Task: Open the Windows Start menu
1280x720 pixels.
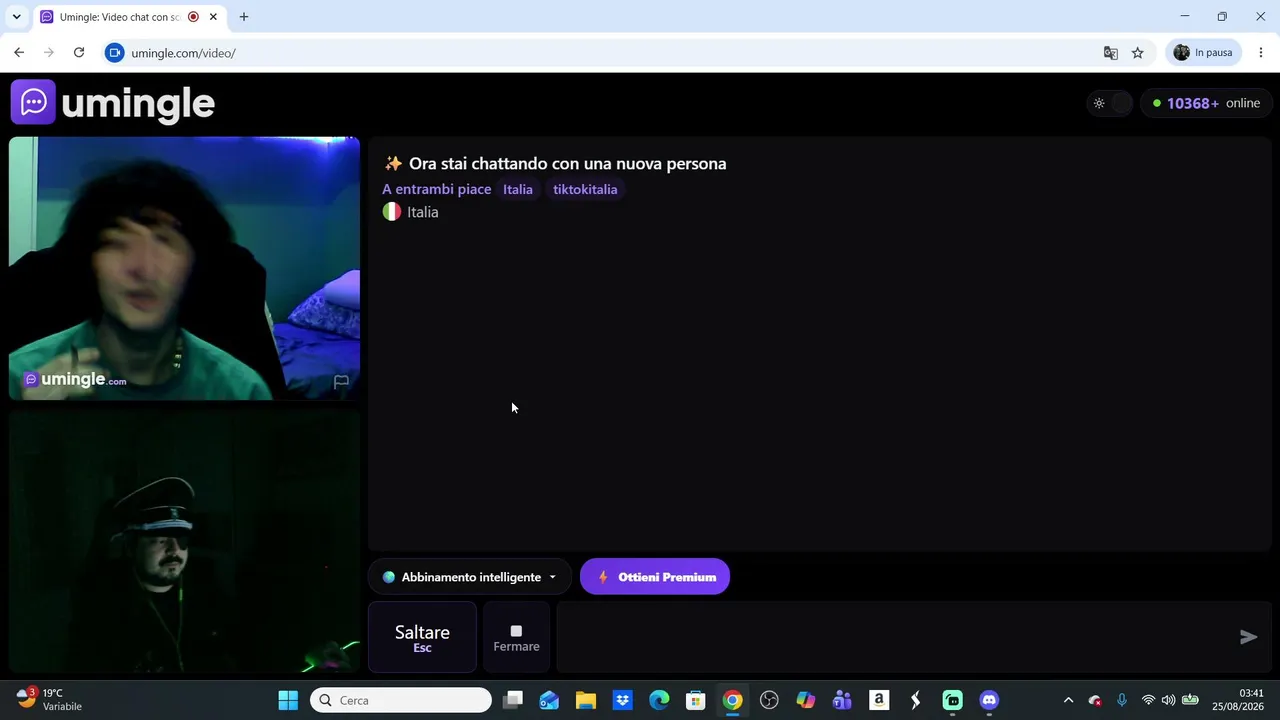Action: [x=288, y=700]
